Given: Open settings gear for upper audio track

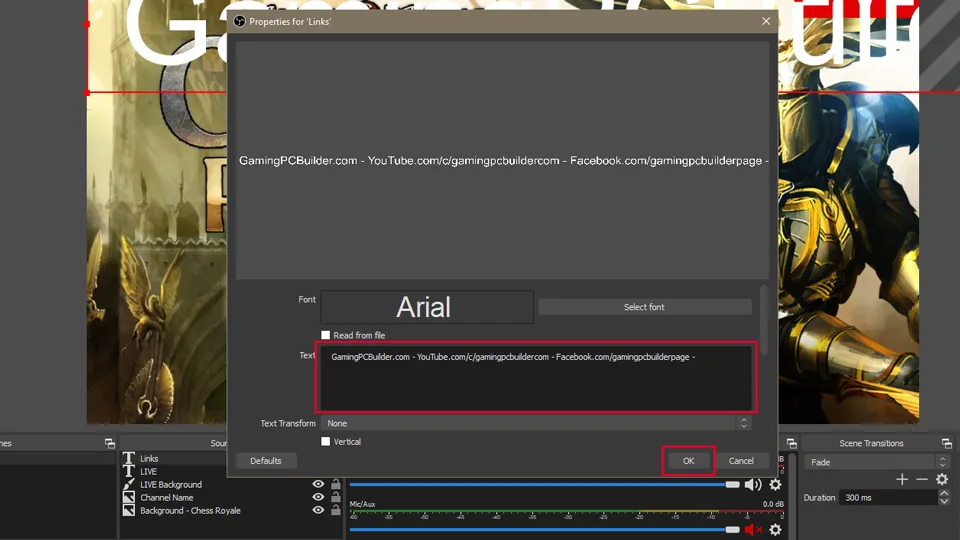Looking at the screenshot, I should pos(775,484).
